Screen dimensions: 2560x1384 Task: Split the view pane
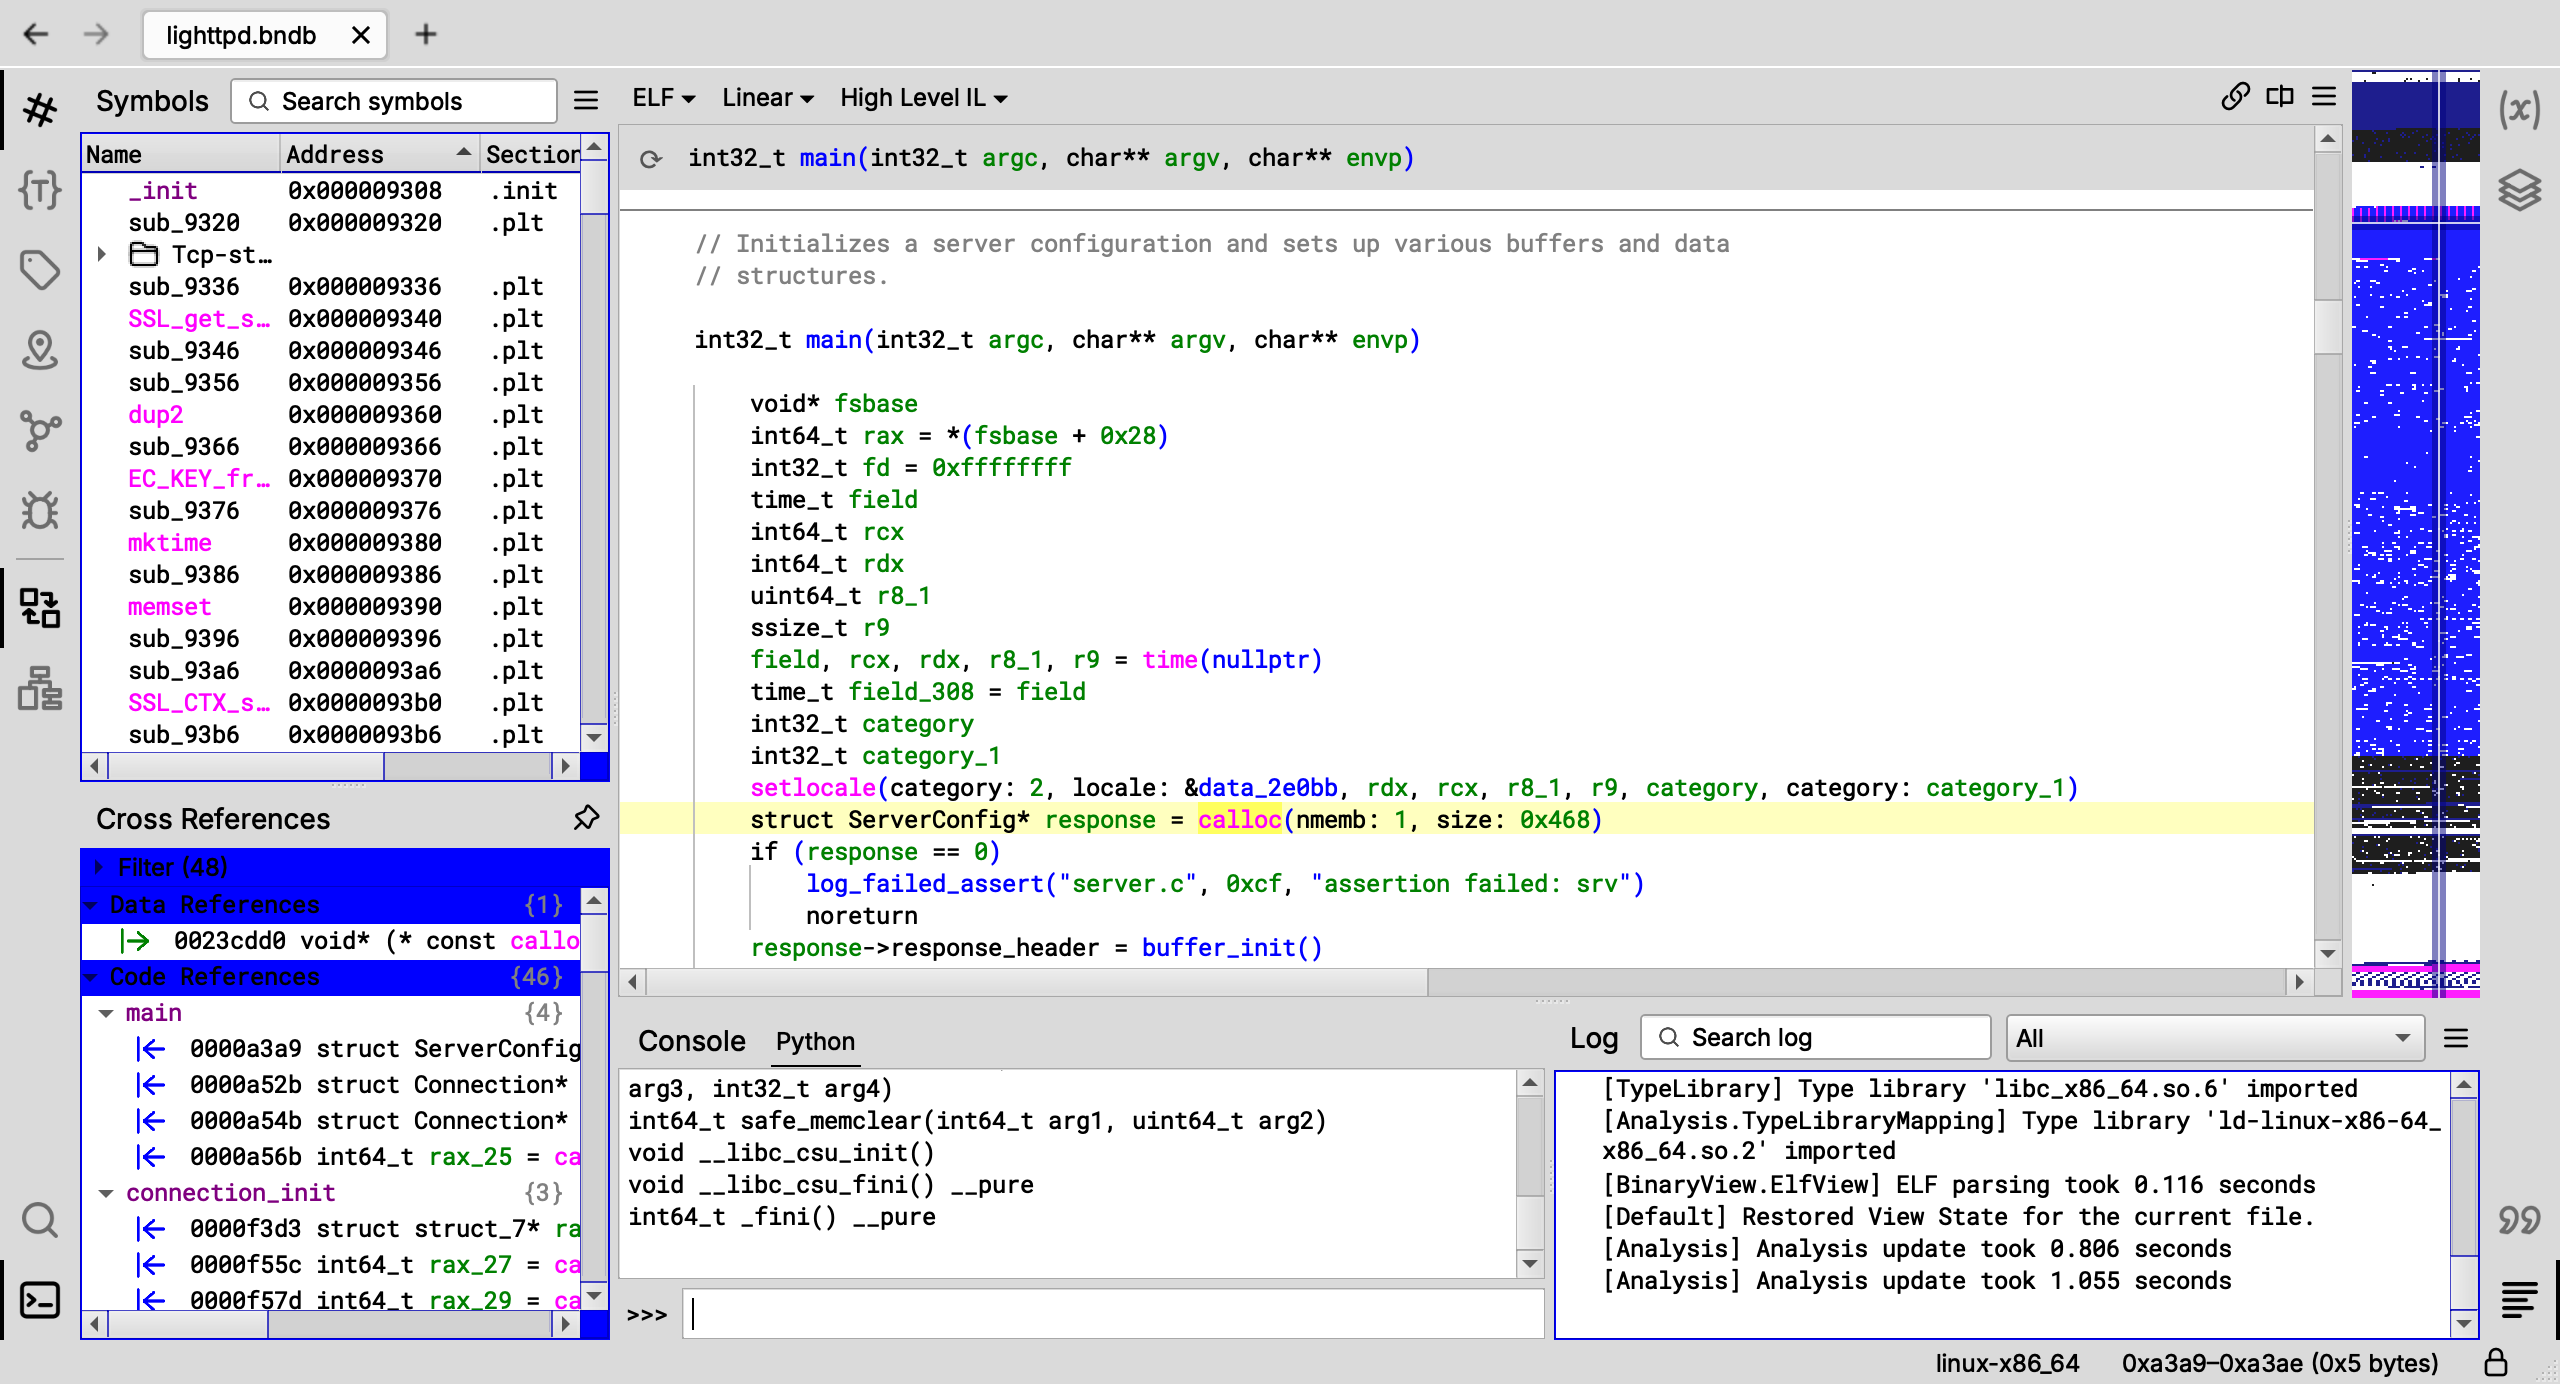click(2280, 97)
